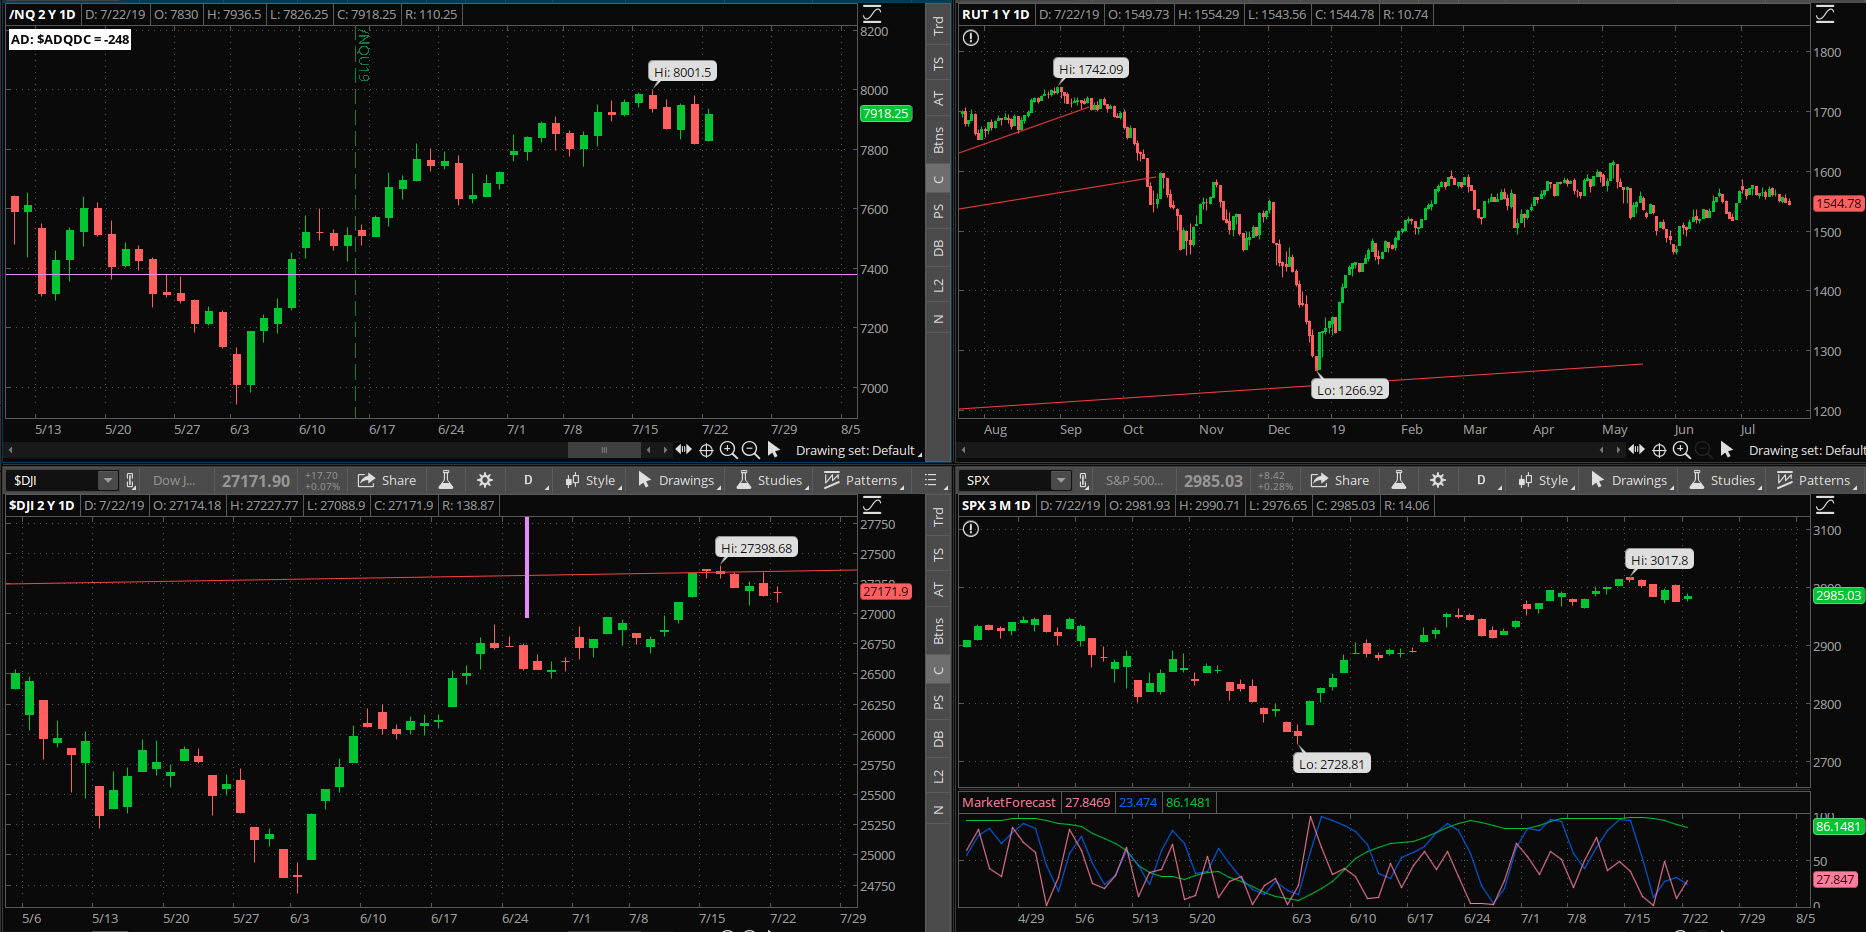Select the crosshair tool on RUT chart
Viewport: 1866px width, 932px height.
tap(1659, 450)
